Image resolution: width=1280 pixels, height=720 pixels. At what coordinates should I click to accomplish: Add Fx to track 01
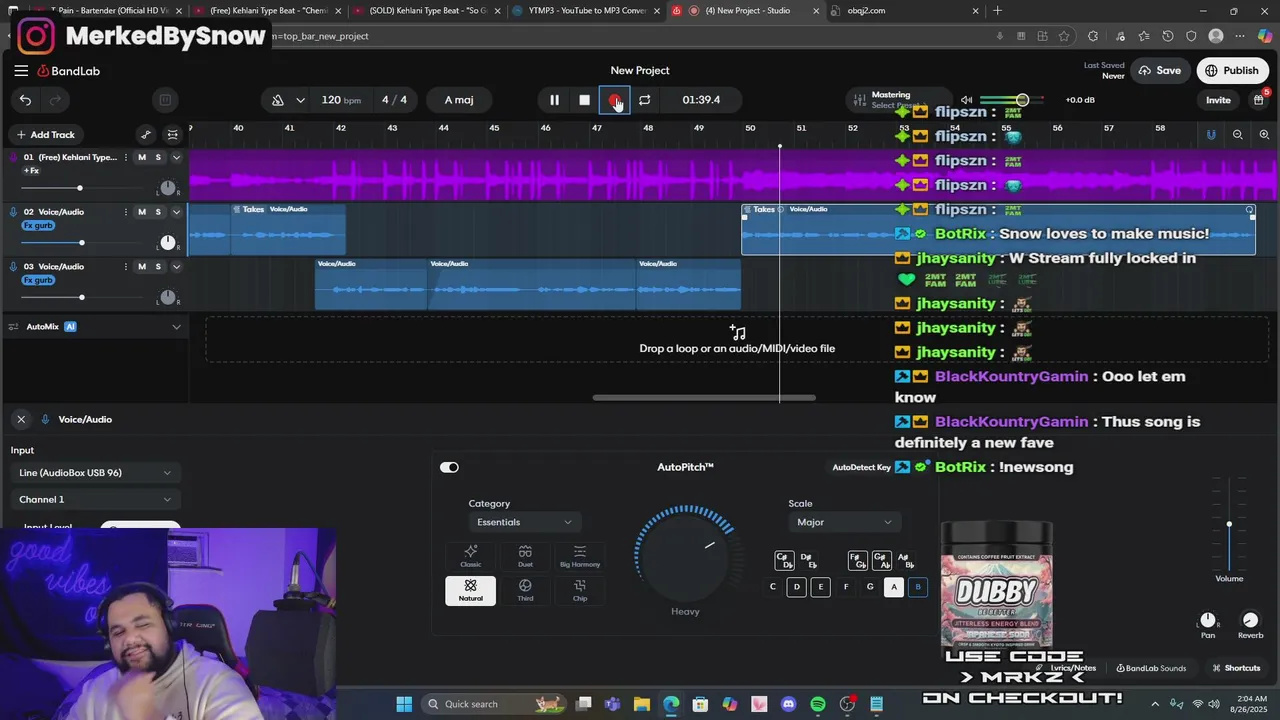31,171
